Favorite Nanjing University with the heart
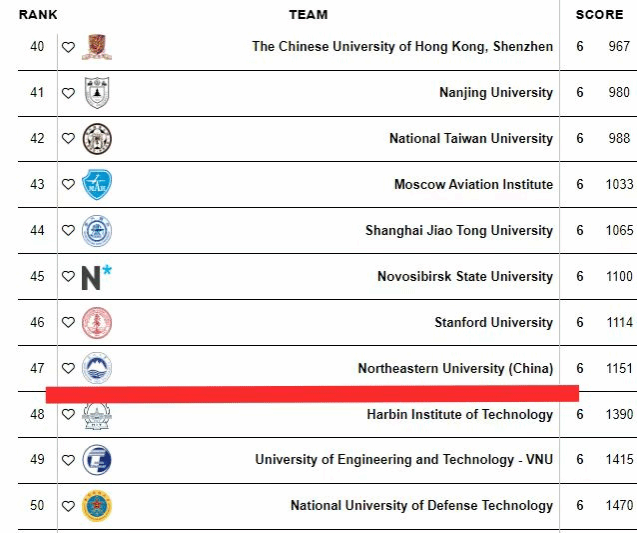 pos(68,93)
